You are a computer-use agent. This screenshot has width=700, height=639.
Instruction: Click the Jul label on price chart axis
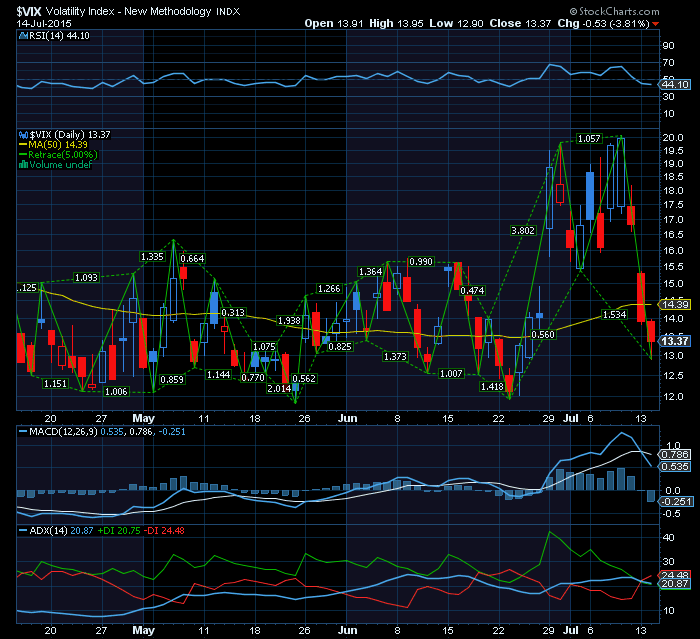click(x=570, y=418)
